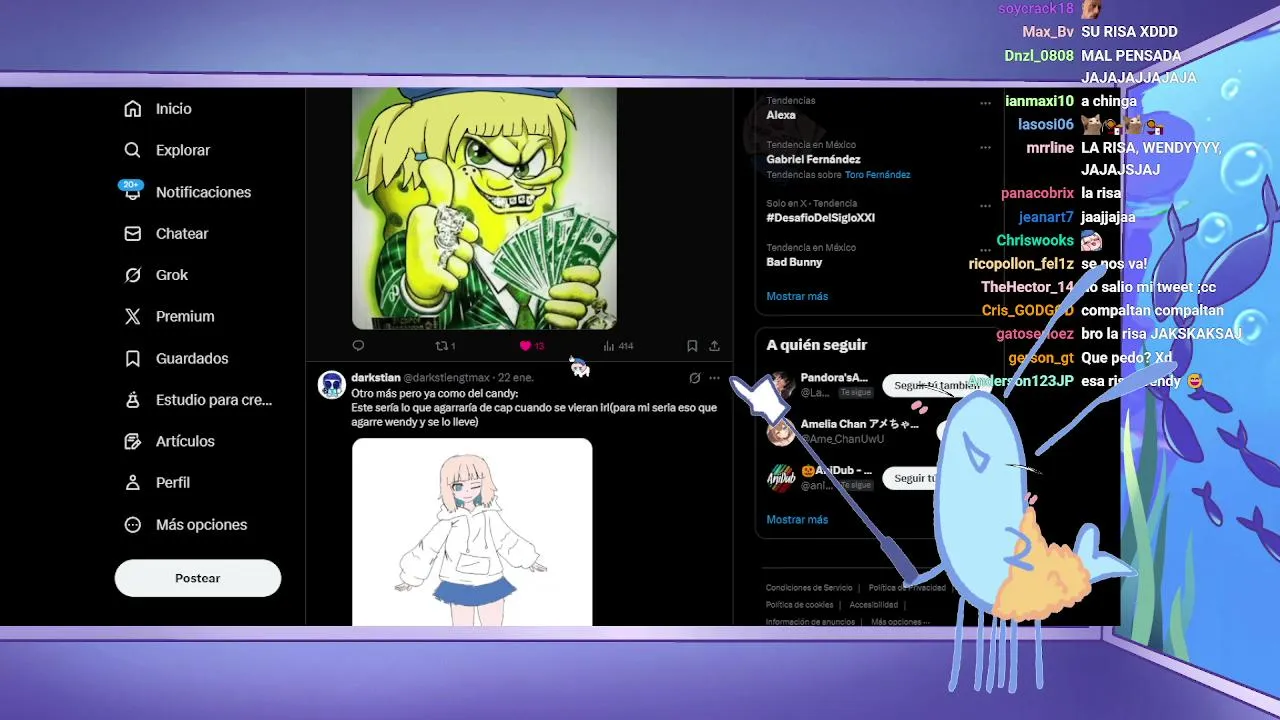This screenshot has width=1280, height=720.
Task: Open Notificaciones bell icon with 20+ badge
Action: tap(132, 191)
